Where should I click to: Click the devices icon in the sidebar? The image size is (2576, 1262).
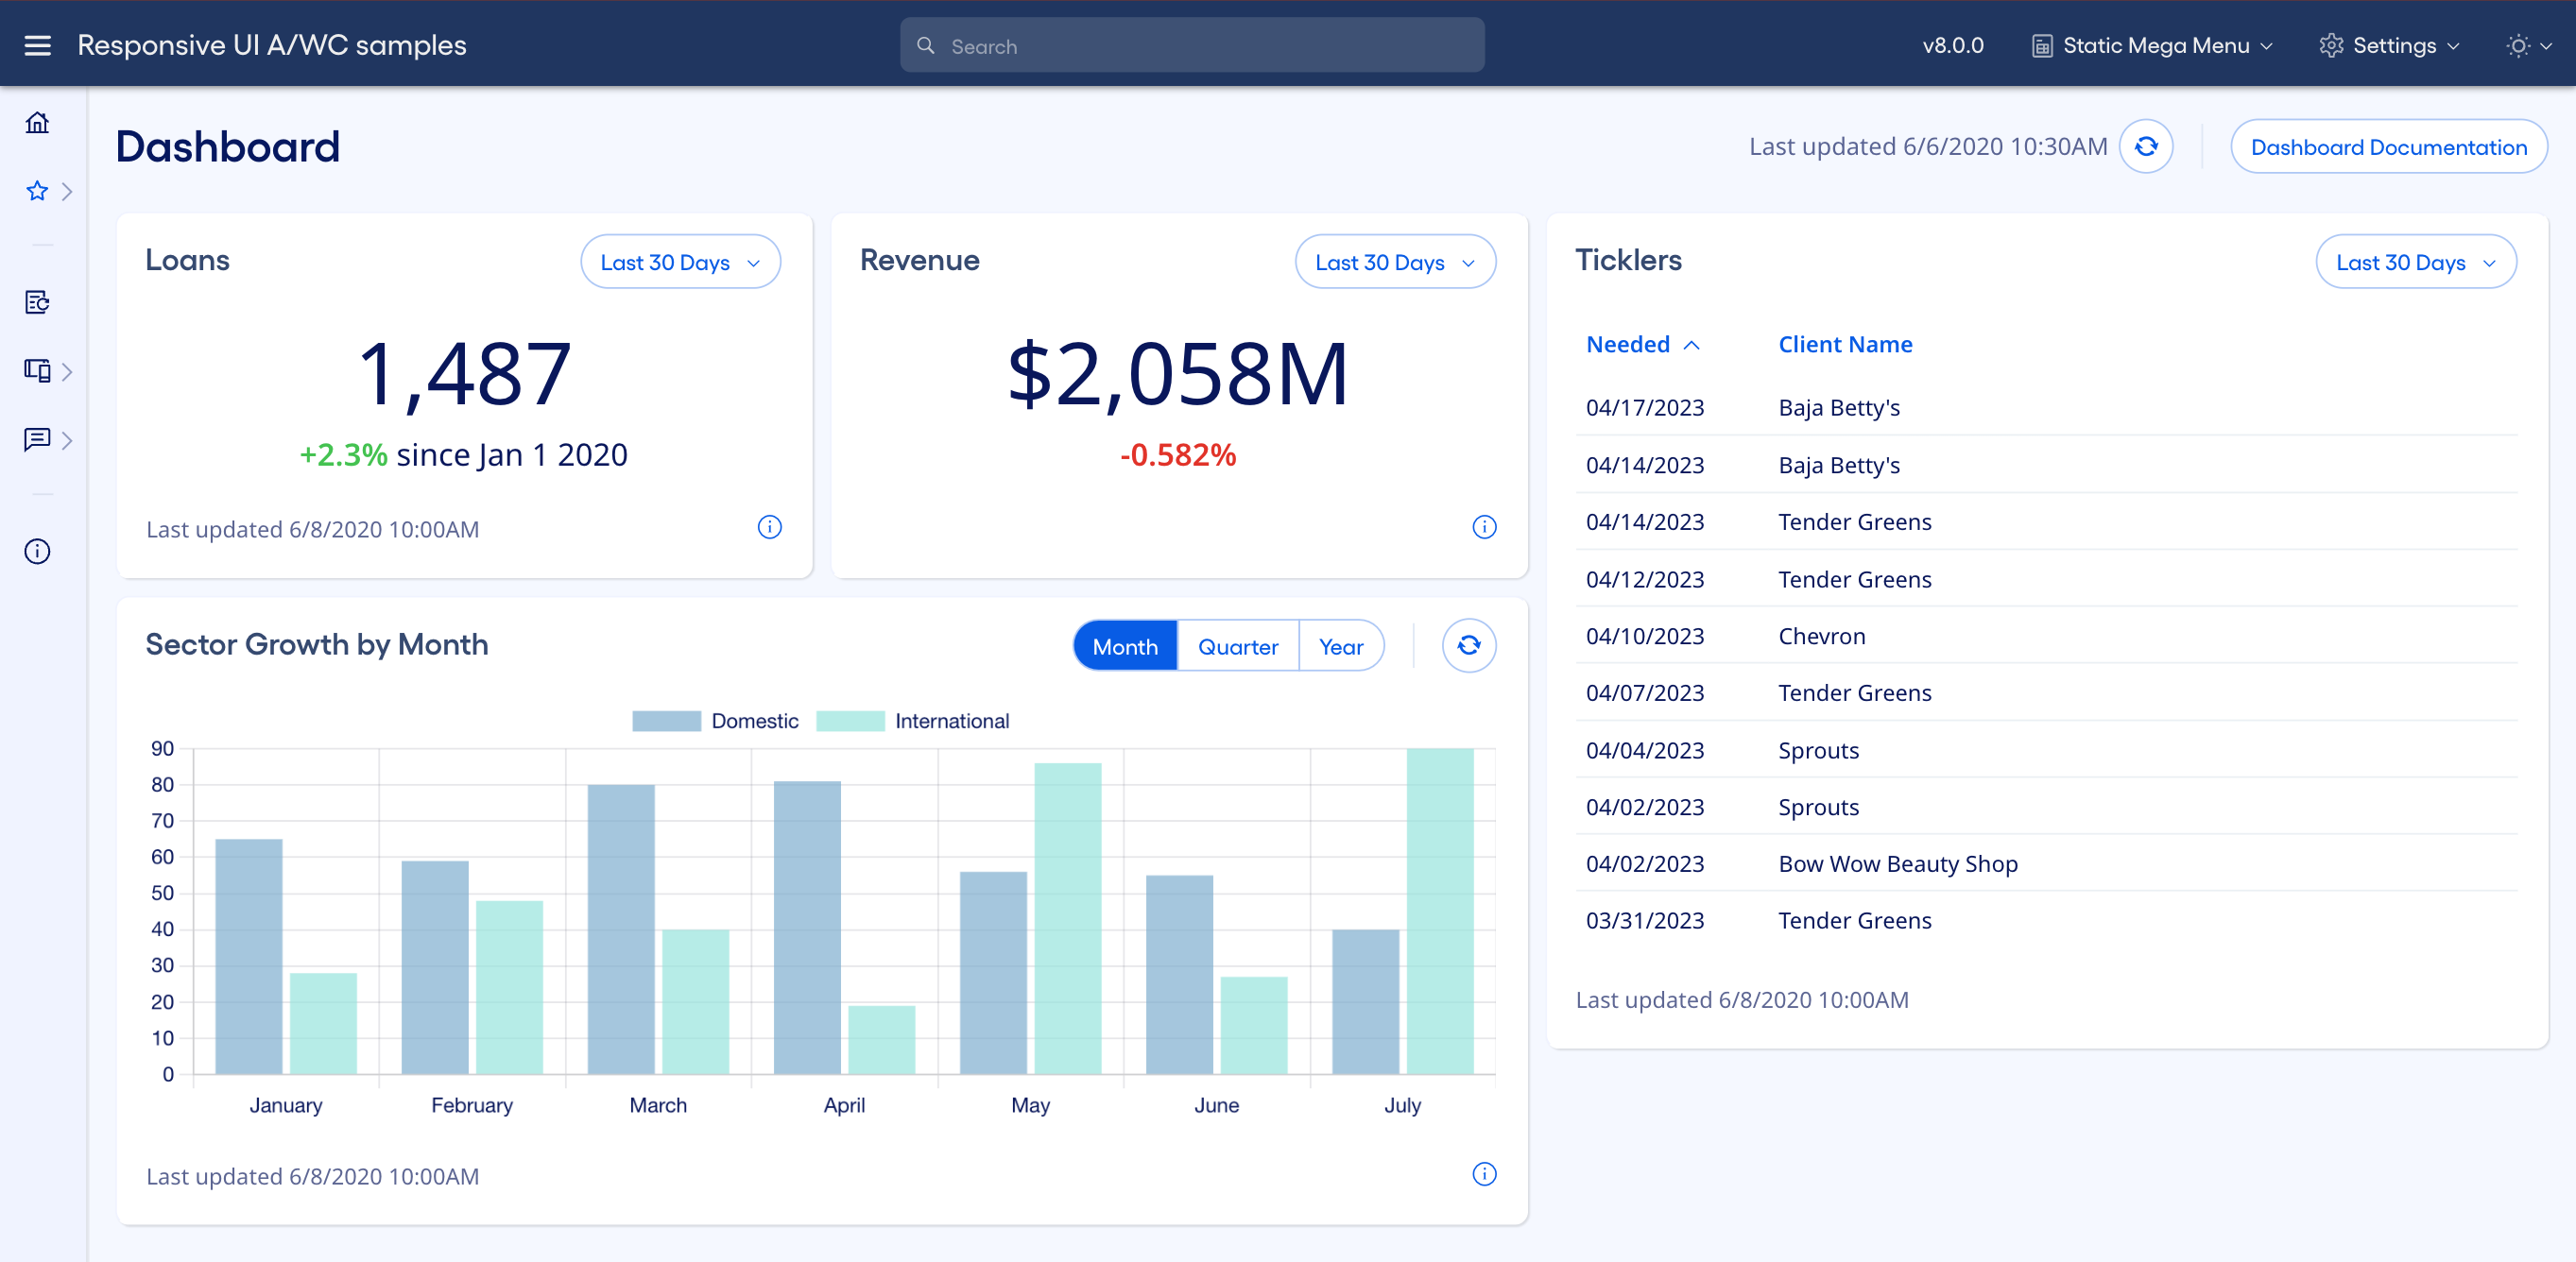(37, 370)
